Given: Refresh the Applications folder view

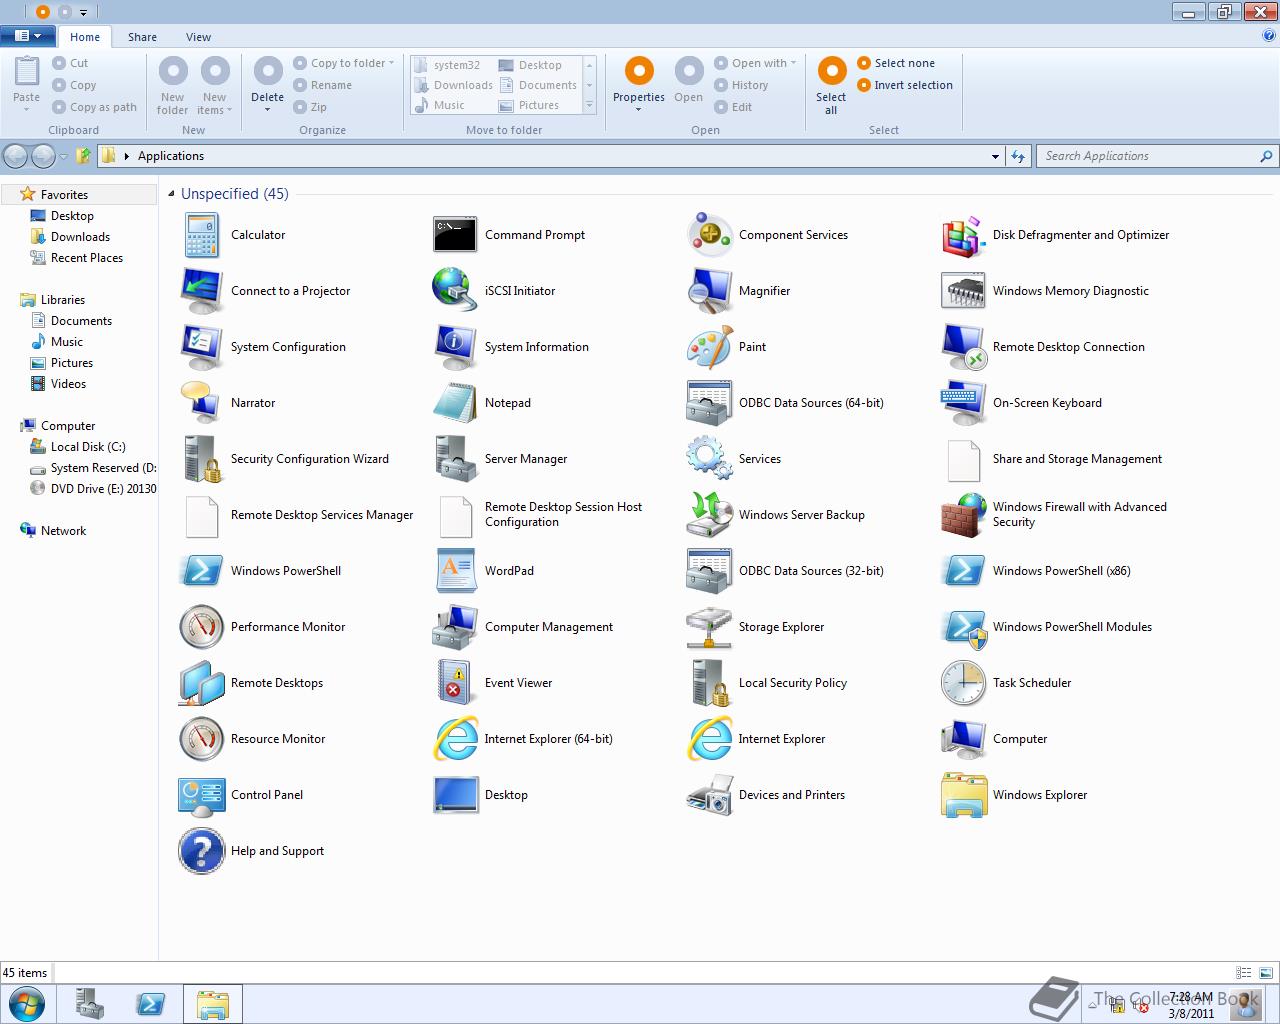Looking at the screenshot, I should click(x=1018, y=156).
